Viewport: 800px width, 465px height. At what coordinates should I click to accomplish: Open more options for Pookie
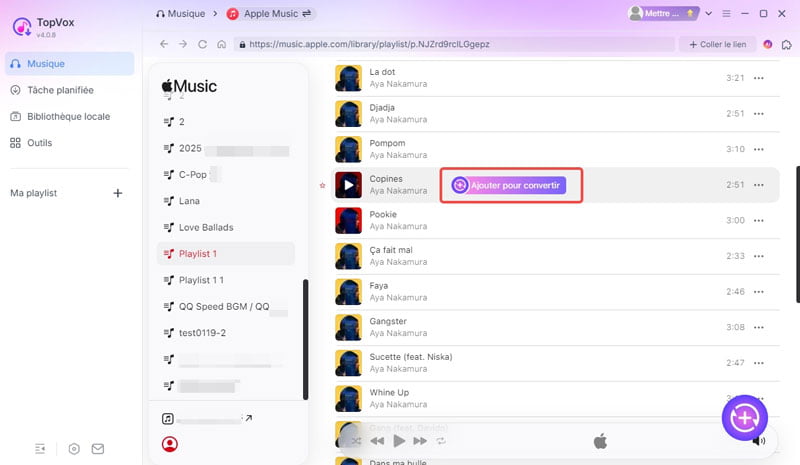click(x=759, y=221)
